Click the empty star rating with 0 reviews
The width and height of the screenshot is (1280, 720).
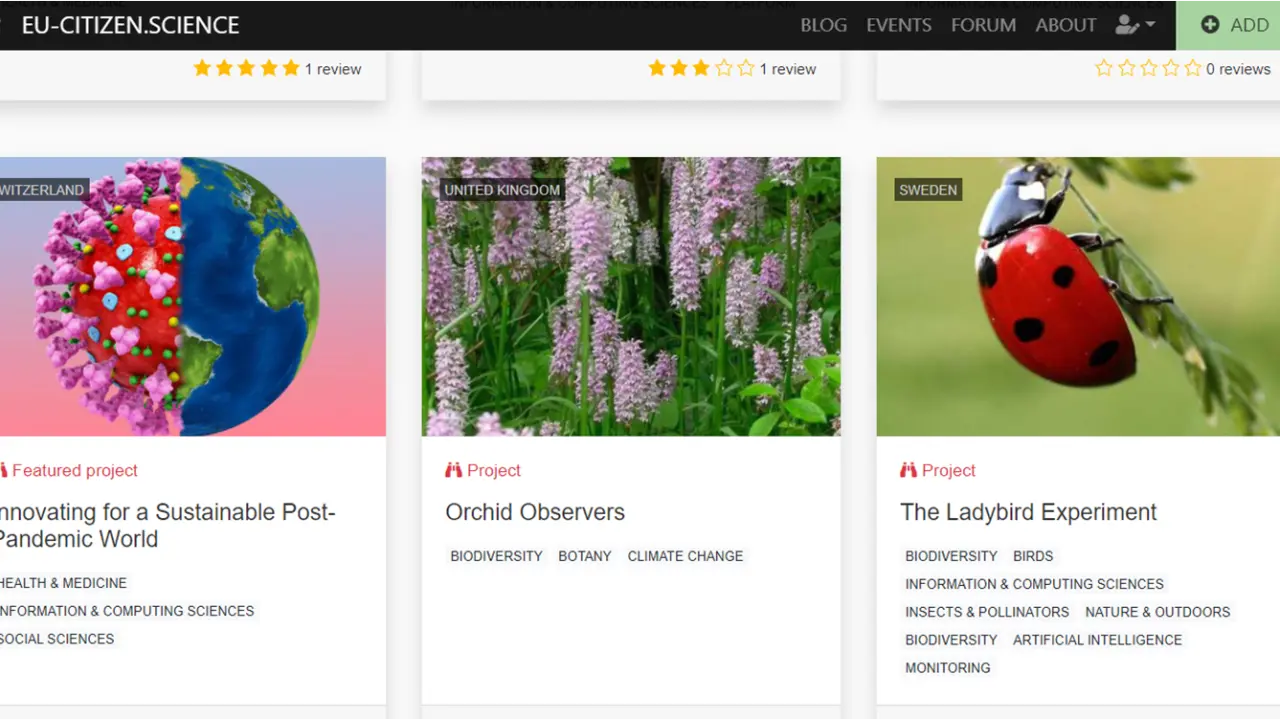pyautogui.click(x=1148, y=69)
